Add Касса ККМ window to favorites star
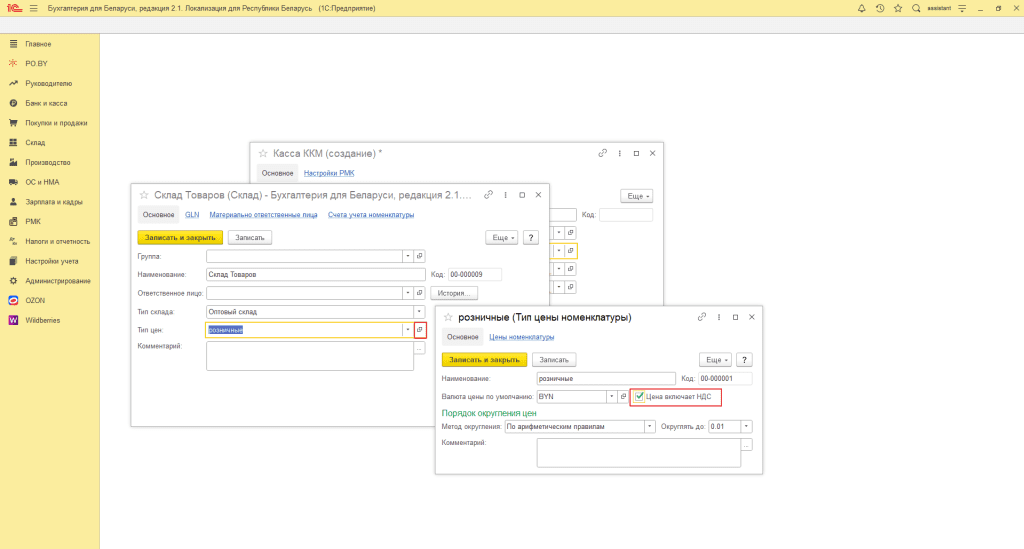The height and width of the screenshot is (549, 1024). (x=263, y=153)
